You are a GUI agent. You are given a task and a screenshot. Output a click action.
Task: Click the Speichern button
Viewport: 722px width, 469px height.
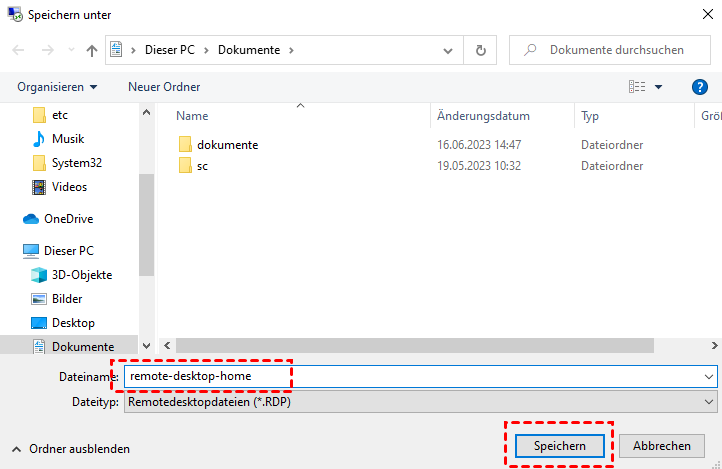click(x=559, y=446)
